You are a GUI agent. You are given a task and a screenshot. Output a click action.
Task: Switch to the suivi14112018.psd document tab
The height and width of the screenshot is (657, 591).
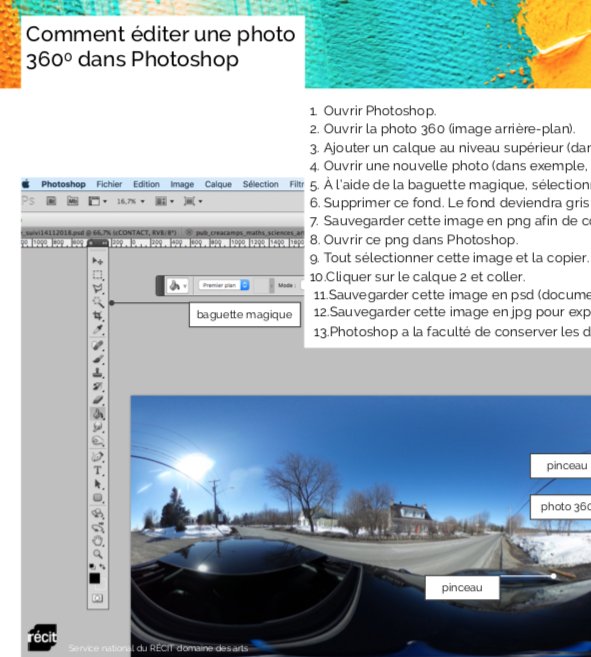tap(101, 233)
